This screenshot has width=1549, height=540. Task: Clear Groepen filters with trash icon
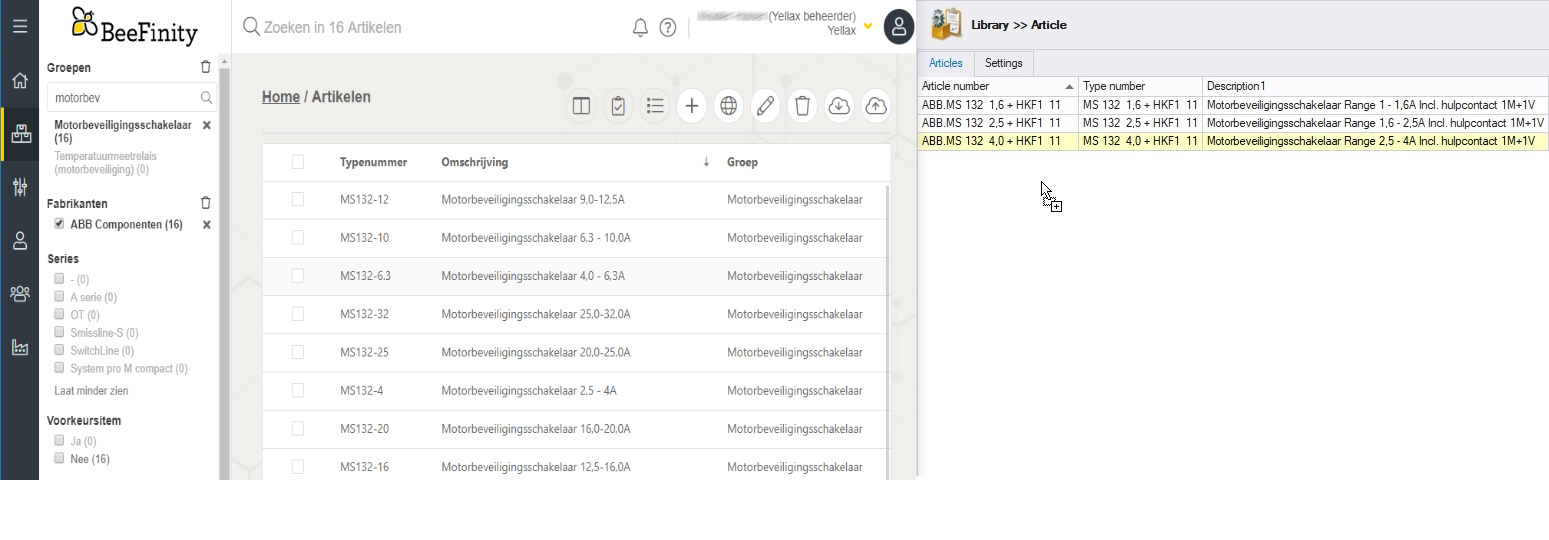[x=206, y=68]
